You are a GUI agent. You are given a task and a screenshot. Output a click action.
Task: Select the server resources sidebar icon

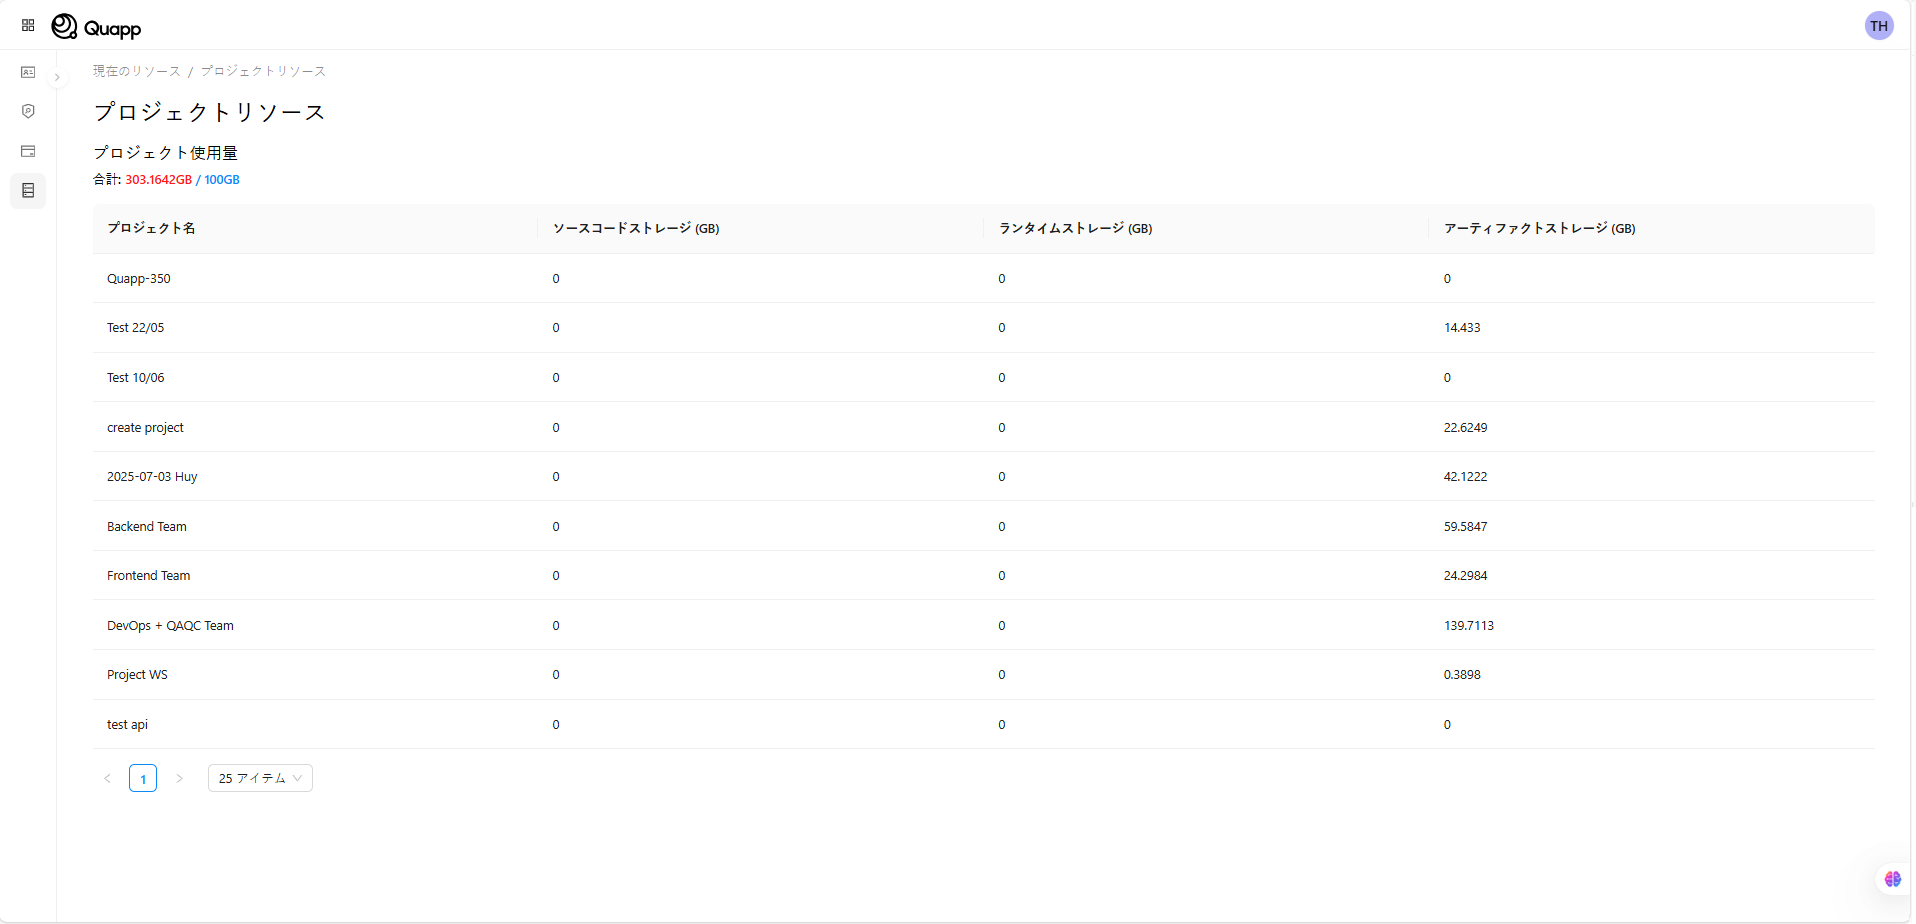[28, 190]
